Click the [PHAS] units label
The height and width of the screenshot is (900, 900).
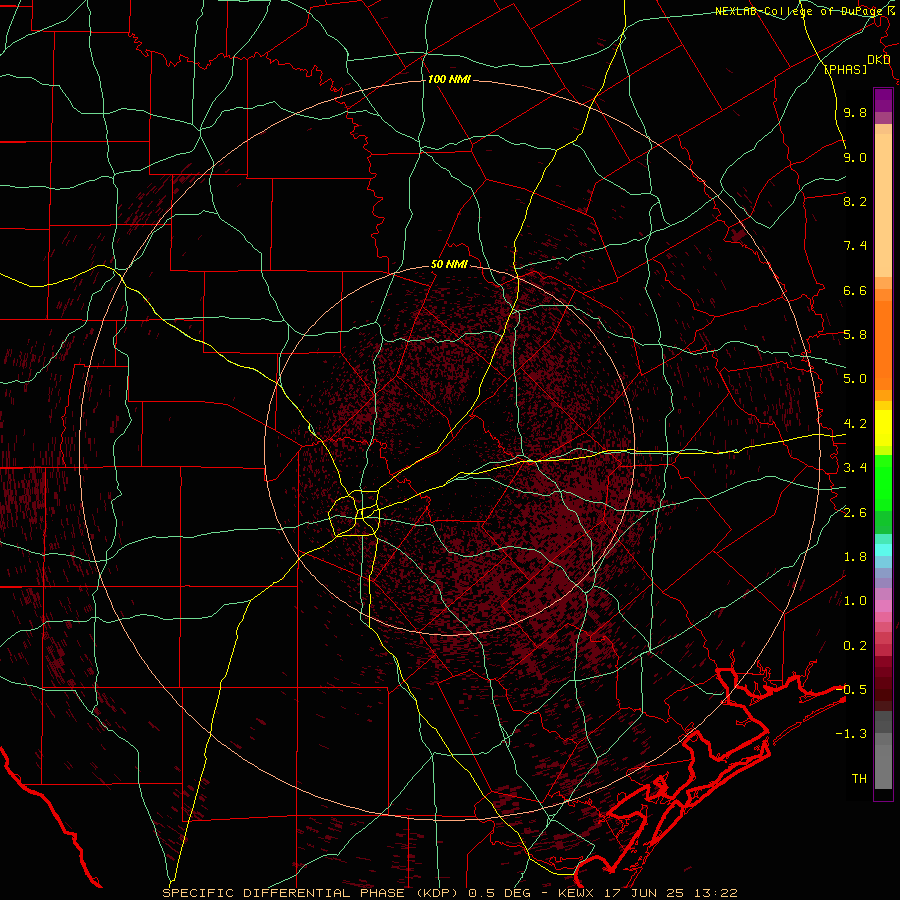845,69
